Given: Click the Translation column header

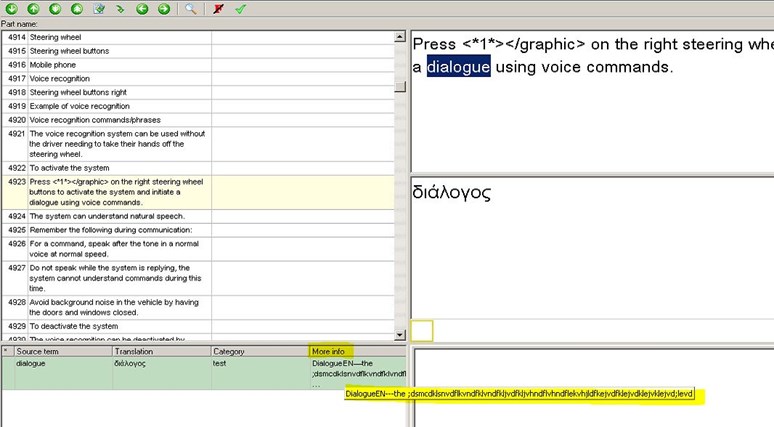Looking at the screenshot, I should coord(161,351).
